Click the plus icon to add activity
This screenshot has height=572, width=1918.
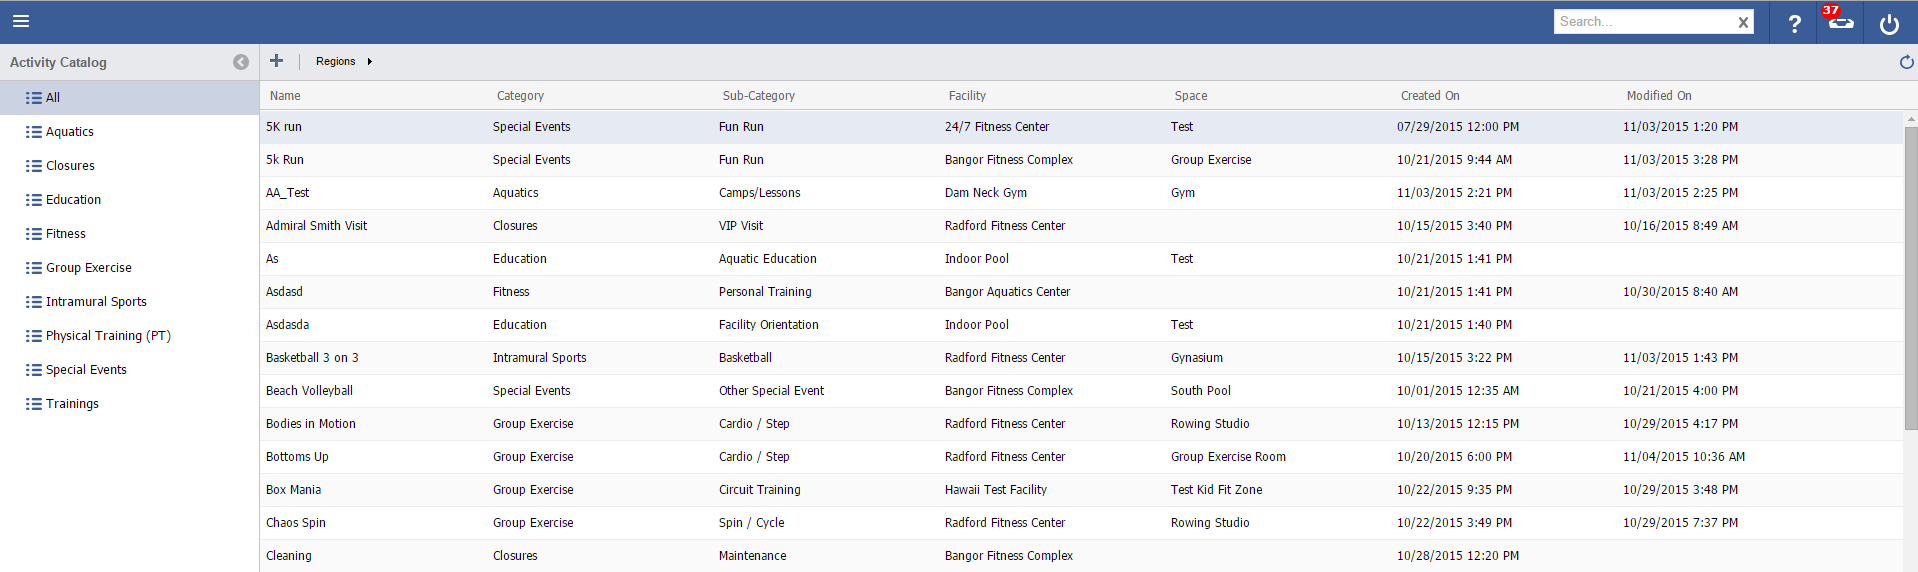pos(277,61)
